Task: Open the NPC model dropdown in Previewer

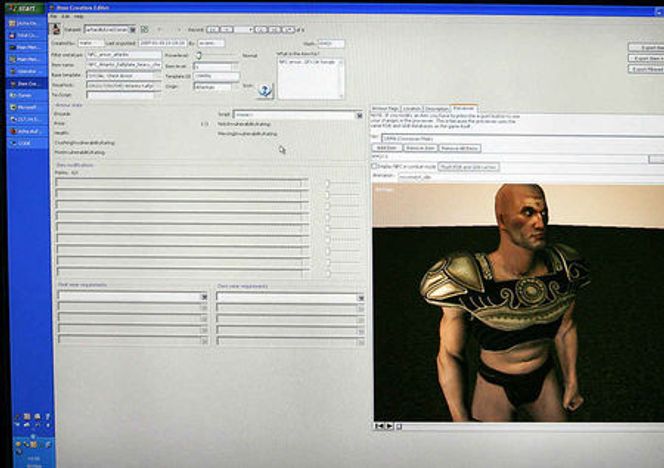Action: (x=523, y=138)
